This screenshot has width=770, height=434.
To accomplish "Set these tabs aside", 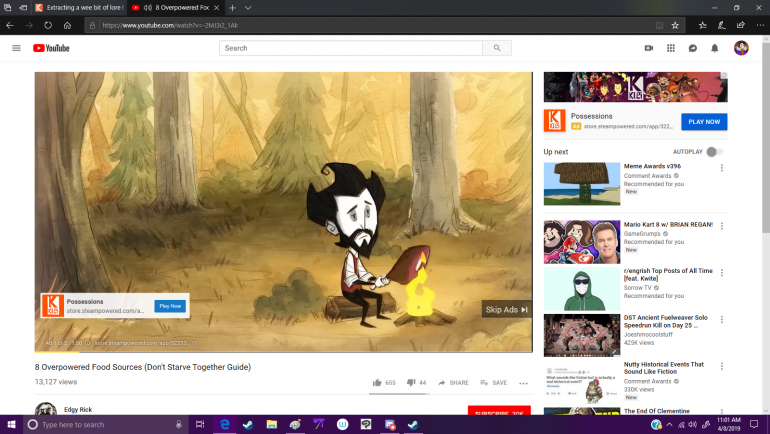I will [23, 8].
